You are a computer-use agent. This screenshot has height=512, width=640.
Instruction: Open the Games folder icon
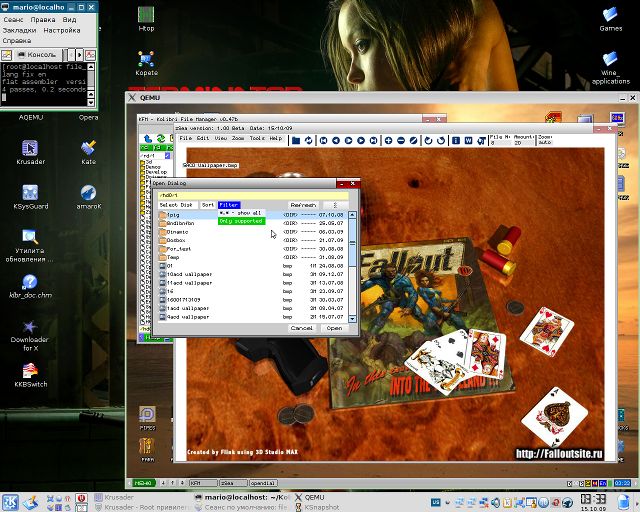pyautogui.click(x=610, y=15)
